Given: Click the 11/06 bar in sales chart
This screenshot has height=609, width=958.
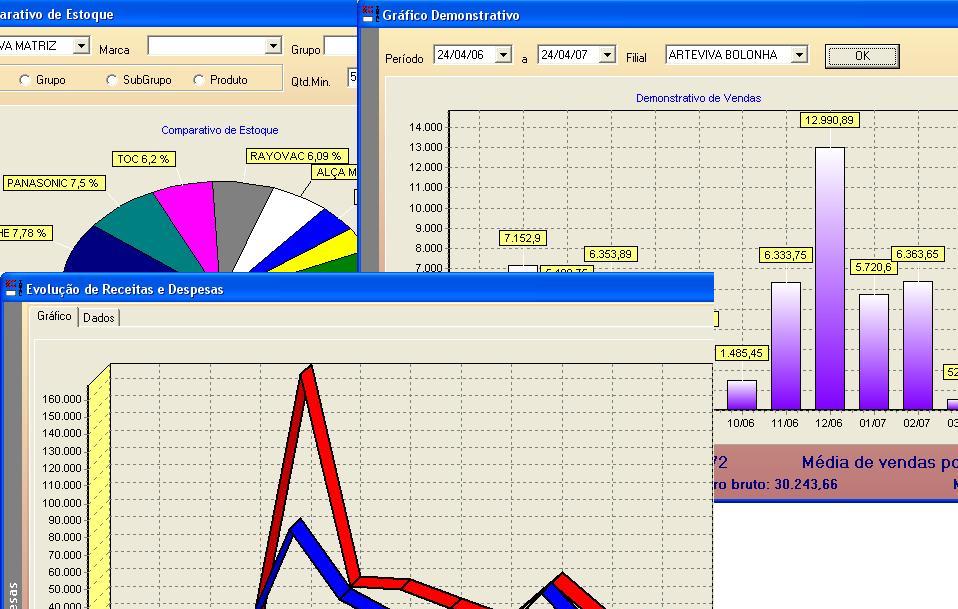Looking at the screenshot, I should [x=785, y=345].
